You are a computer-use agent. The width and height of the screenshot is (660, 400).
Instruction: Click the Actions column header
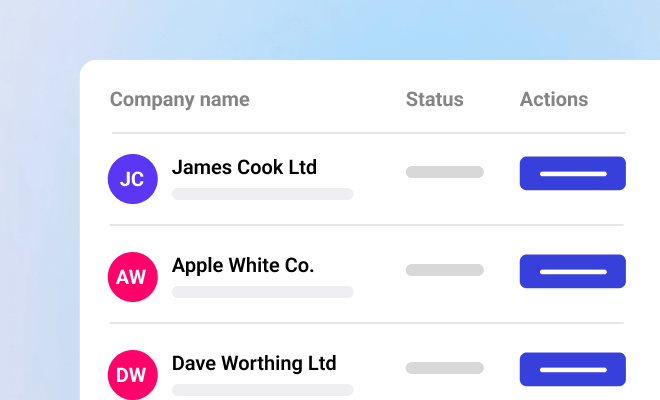[554, 99]
